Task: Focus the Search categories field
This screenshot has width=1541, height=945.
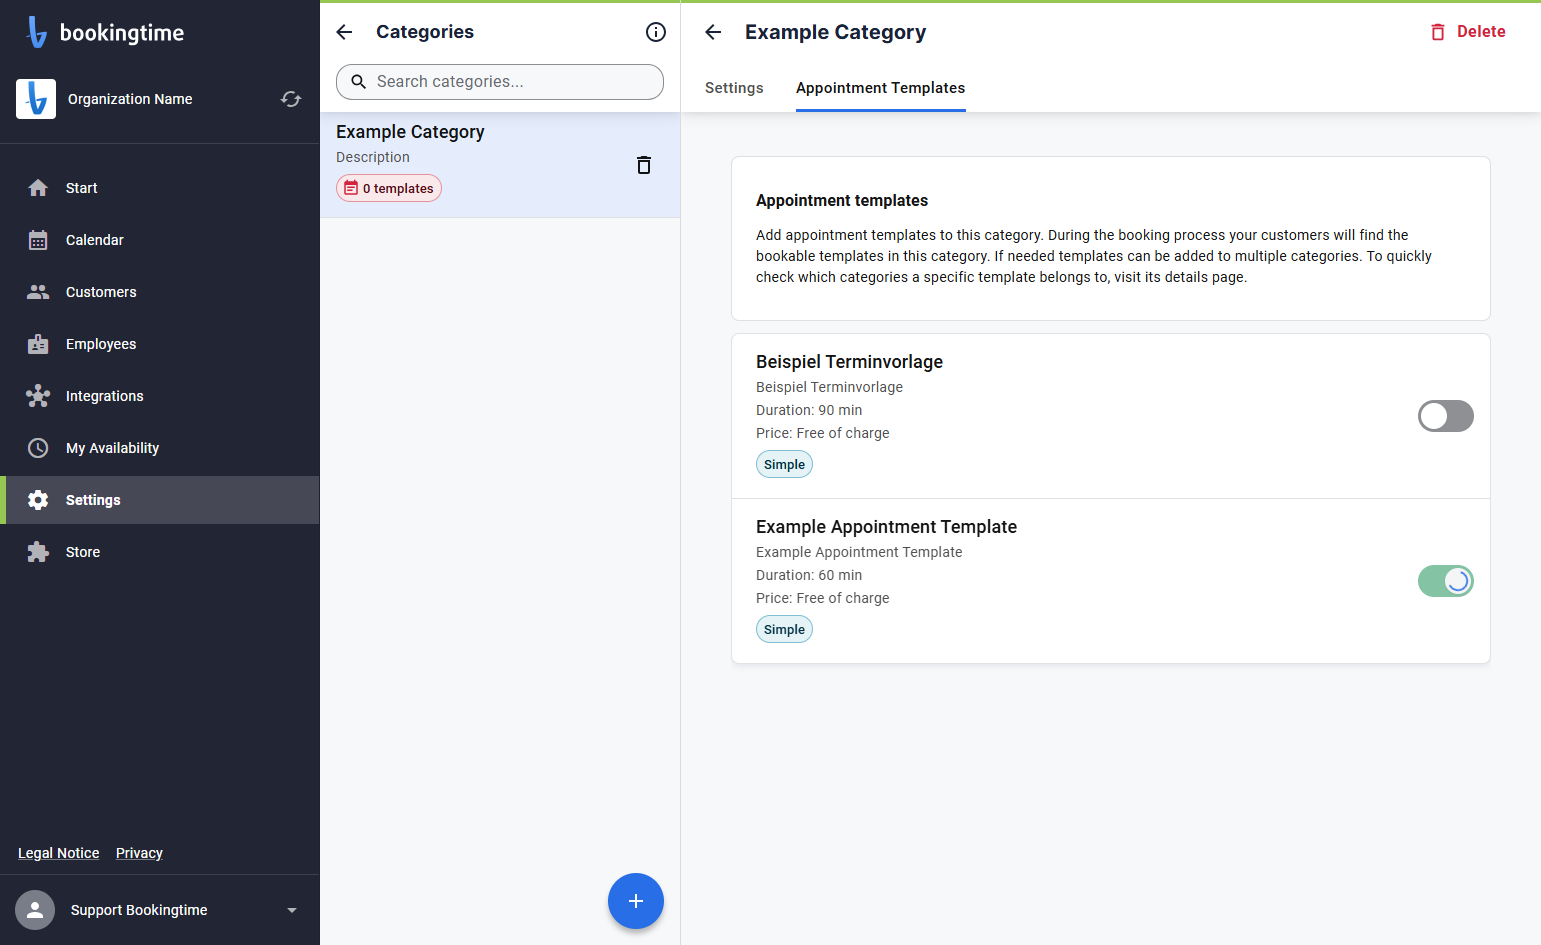Action: 500,82
